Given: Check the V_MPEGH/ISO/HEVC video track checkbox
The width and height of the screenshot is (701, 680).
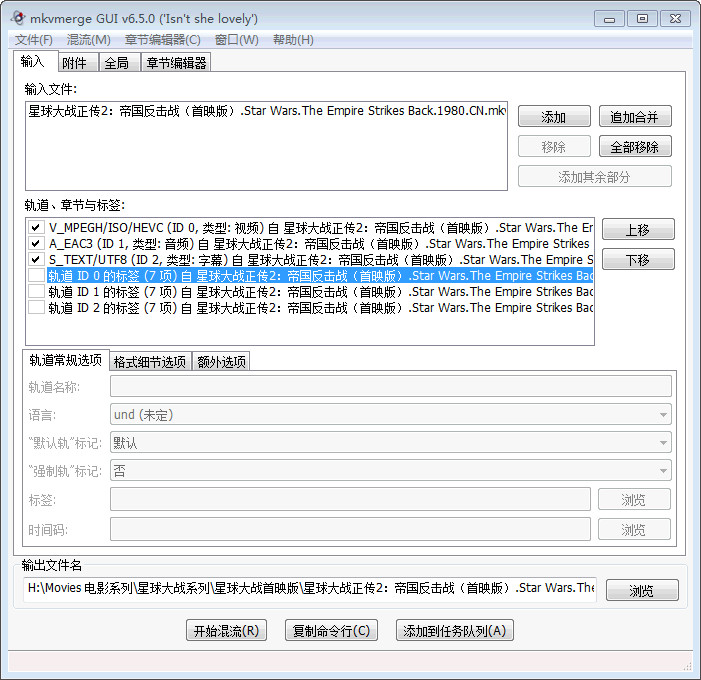Looking at the screenshot, I should coord(36,228).
